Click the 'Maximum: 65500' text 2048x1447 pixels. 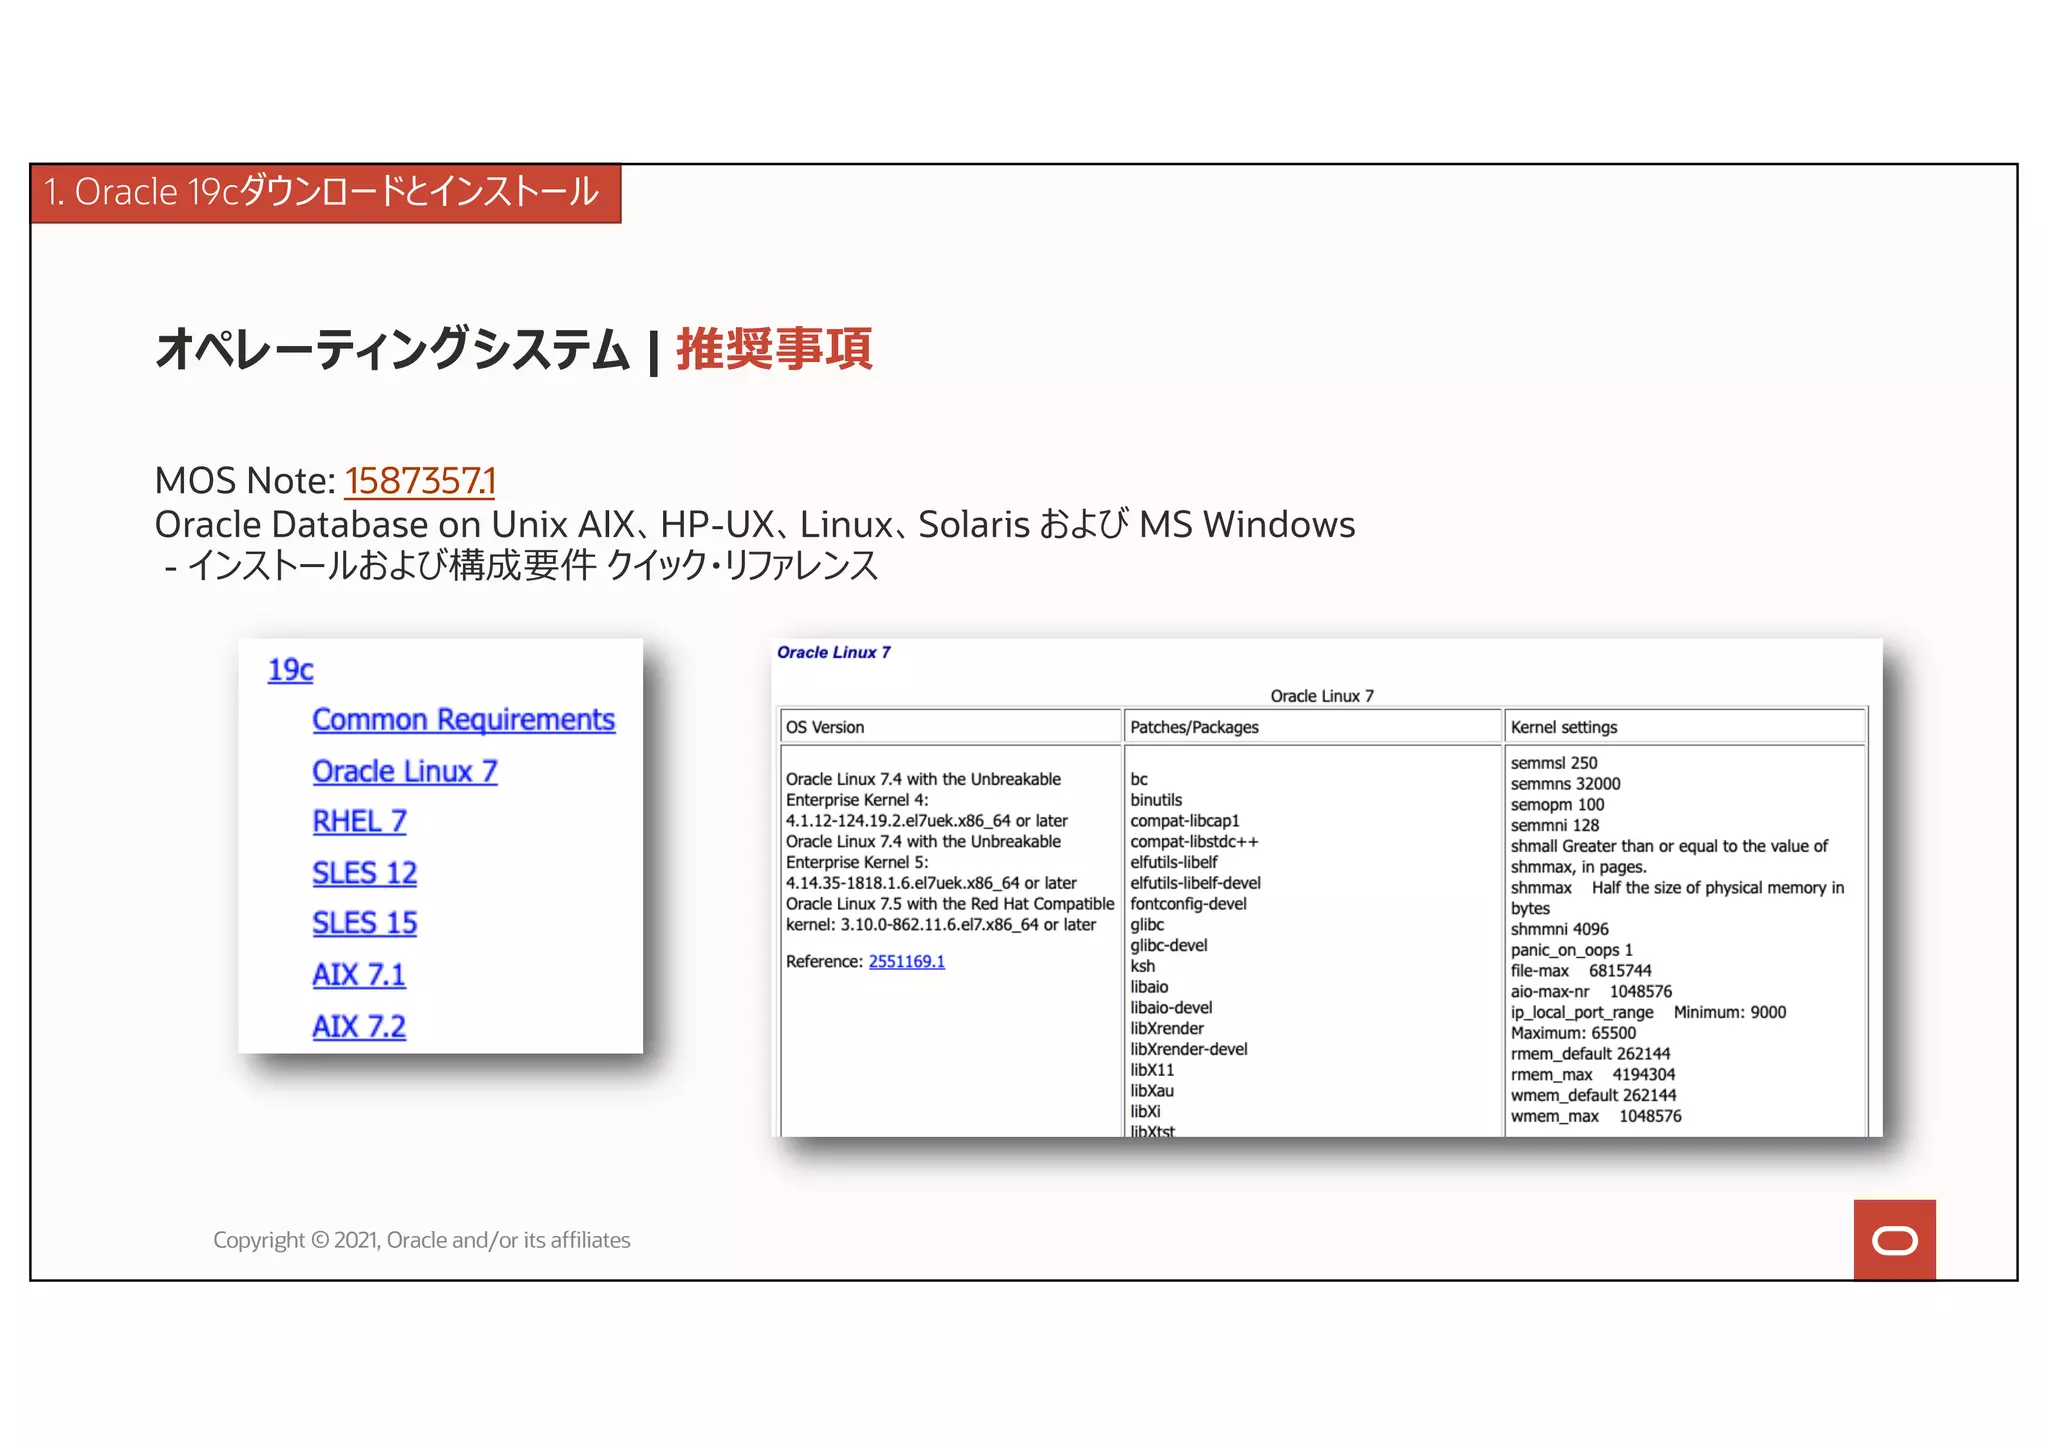point(1573,1033)
